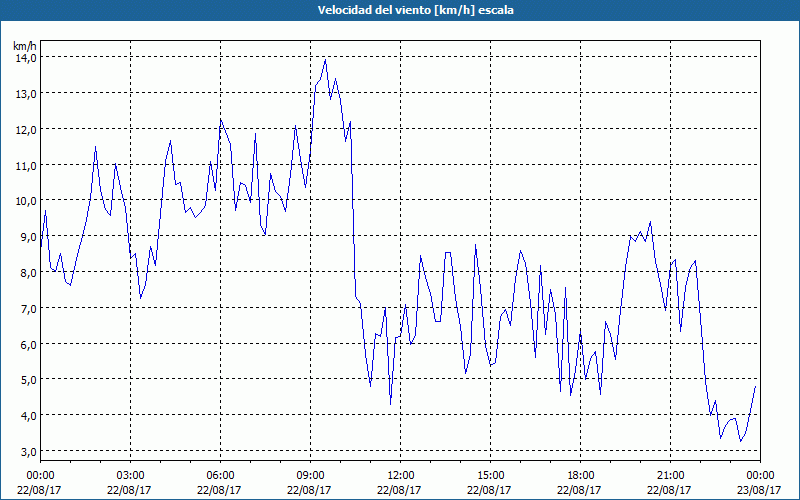Screen dimensions: 800x500
Task: Click the 'km/h' unit label
Action: click(x=25, y=46)
